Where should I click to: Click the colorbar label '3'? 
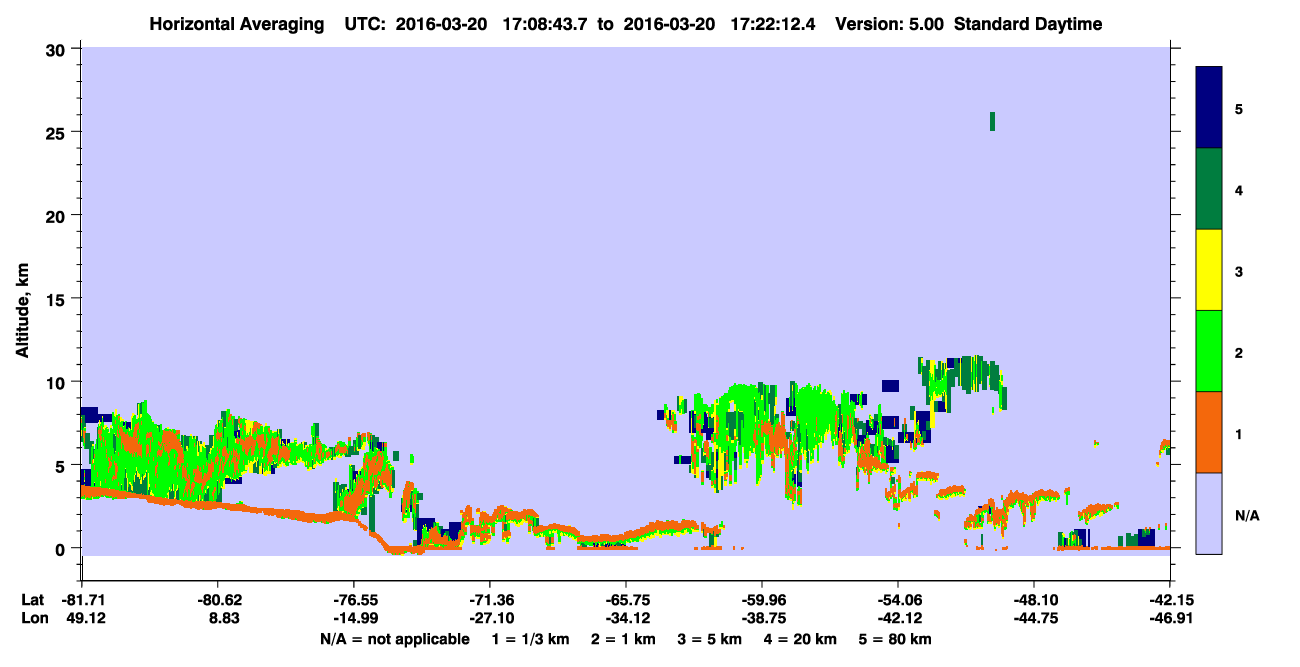1239,270
